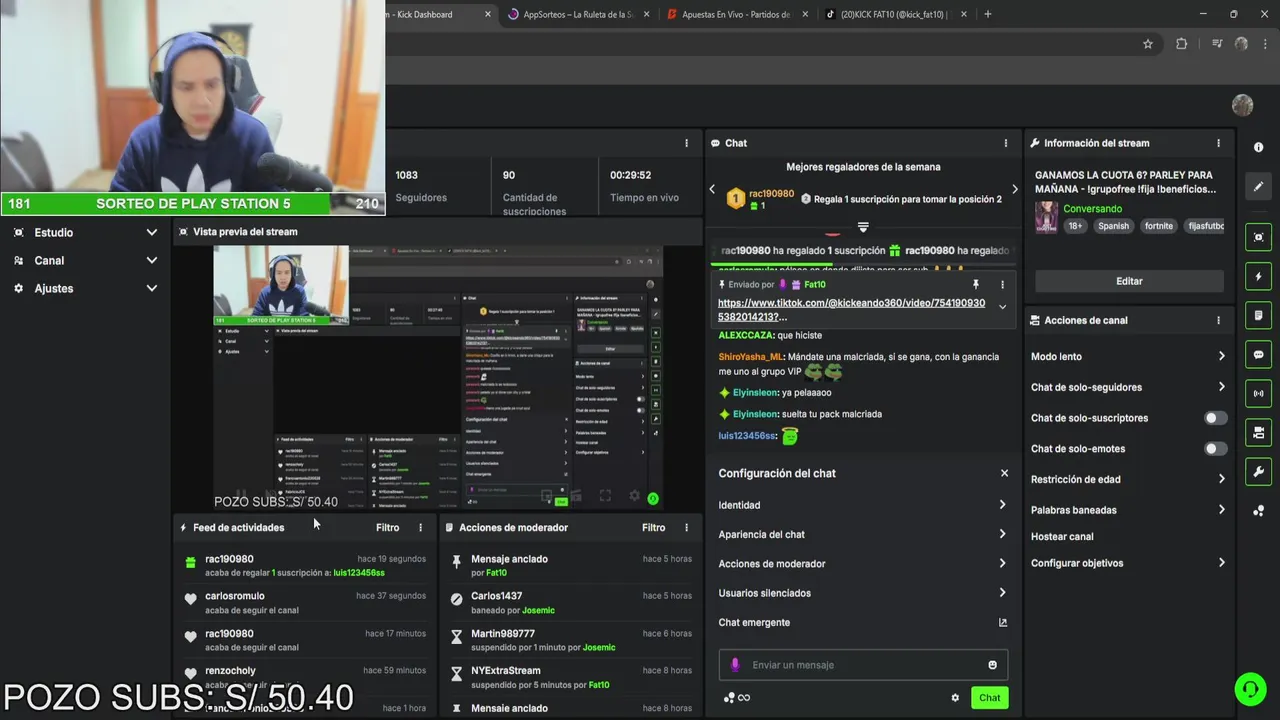Show previous top gifter with left arrow
This screenshot has height=720, width=1280.
[x=712, y=189]
